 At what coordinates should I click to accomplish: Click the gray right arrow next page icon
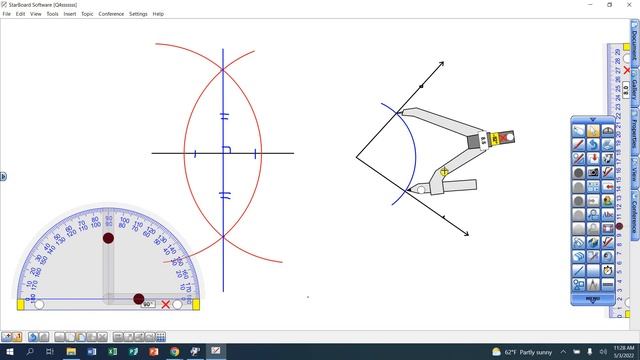[593, 200]
